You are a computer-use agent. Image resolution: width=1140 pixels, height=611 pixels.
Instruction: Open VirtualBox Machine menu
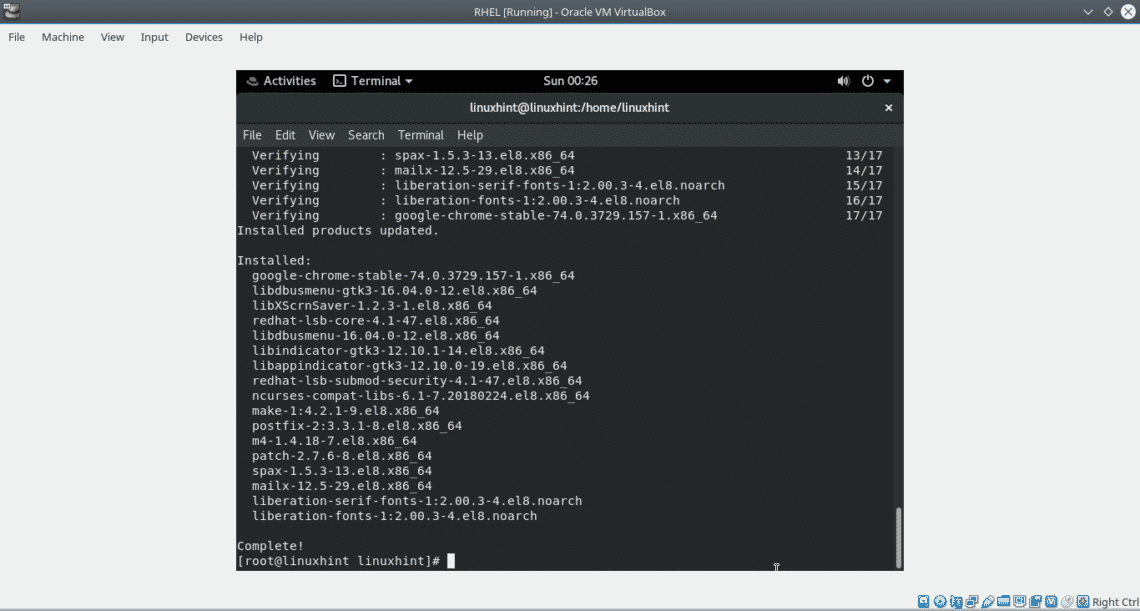click(x=63, y=37)
